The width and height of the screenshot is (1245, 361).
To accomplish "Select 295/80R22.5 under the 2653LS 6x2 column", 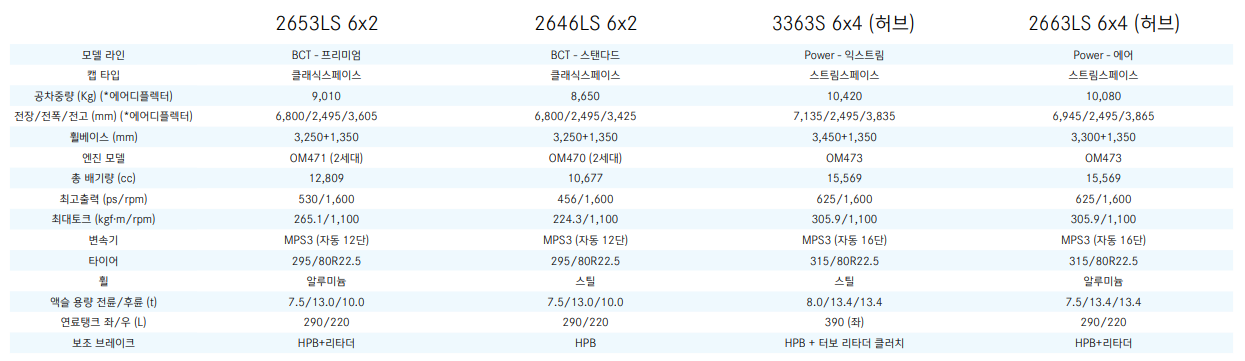I will click(x=327, y=261).
